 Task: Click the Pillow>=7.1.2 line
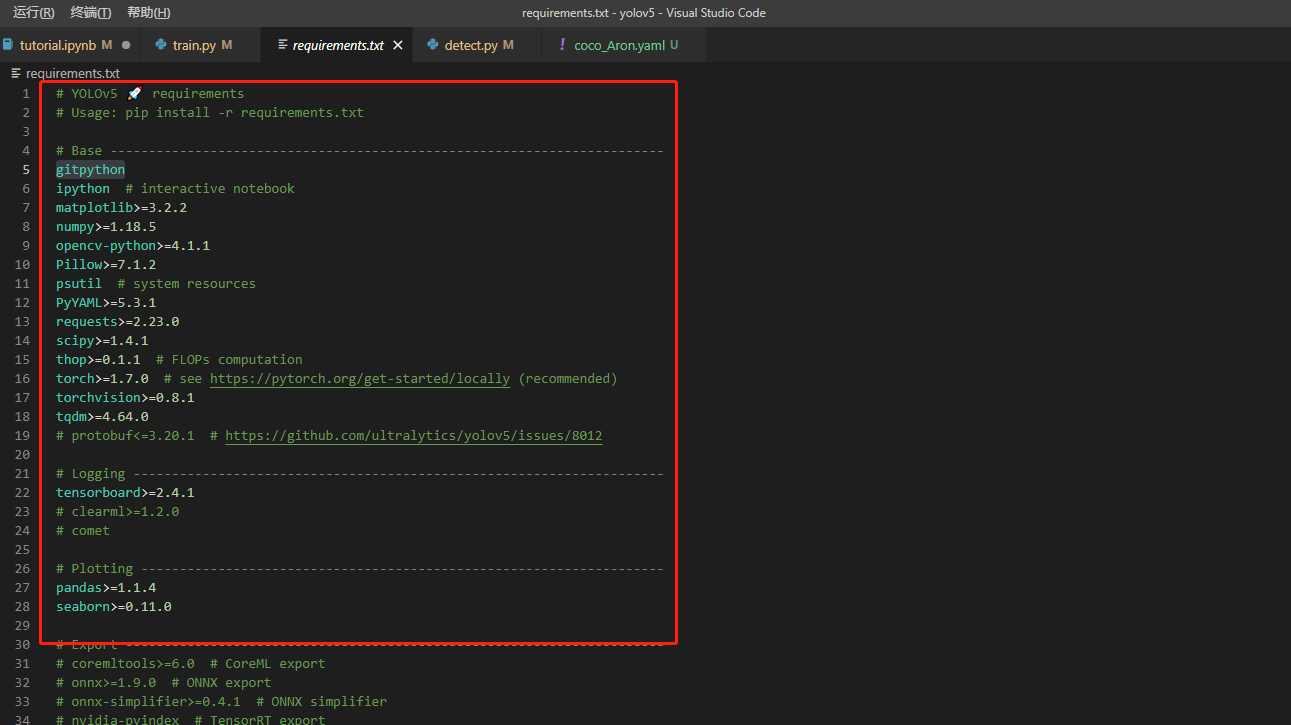coord(106,265)
